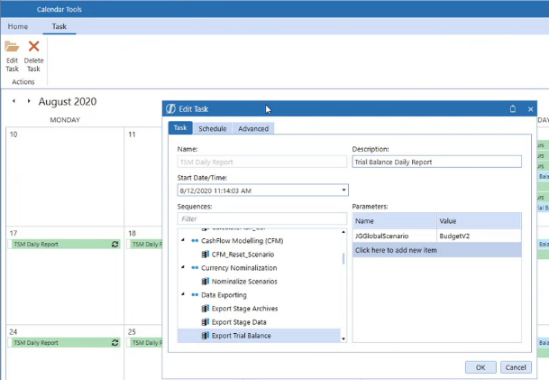Viewport: 549px width, 380px height.
Task: Select TSM Daily task on August 25
Action: click(145, 343)
